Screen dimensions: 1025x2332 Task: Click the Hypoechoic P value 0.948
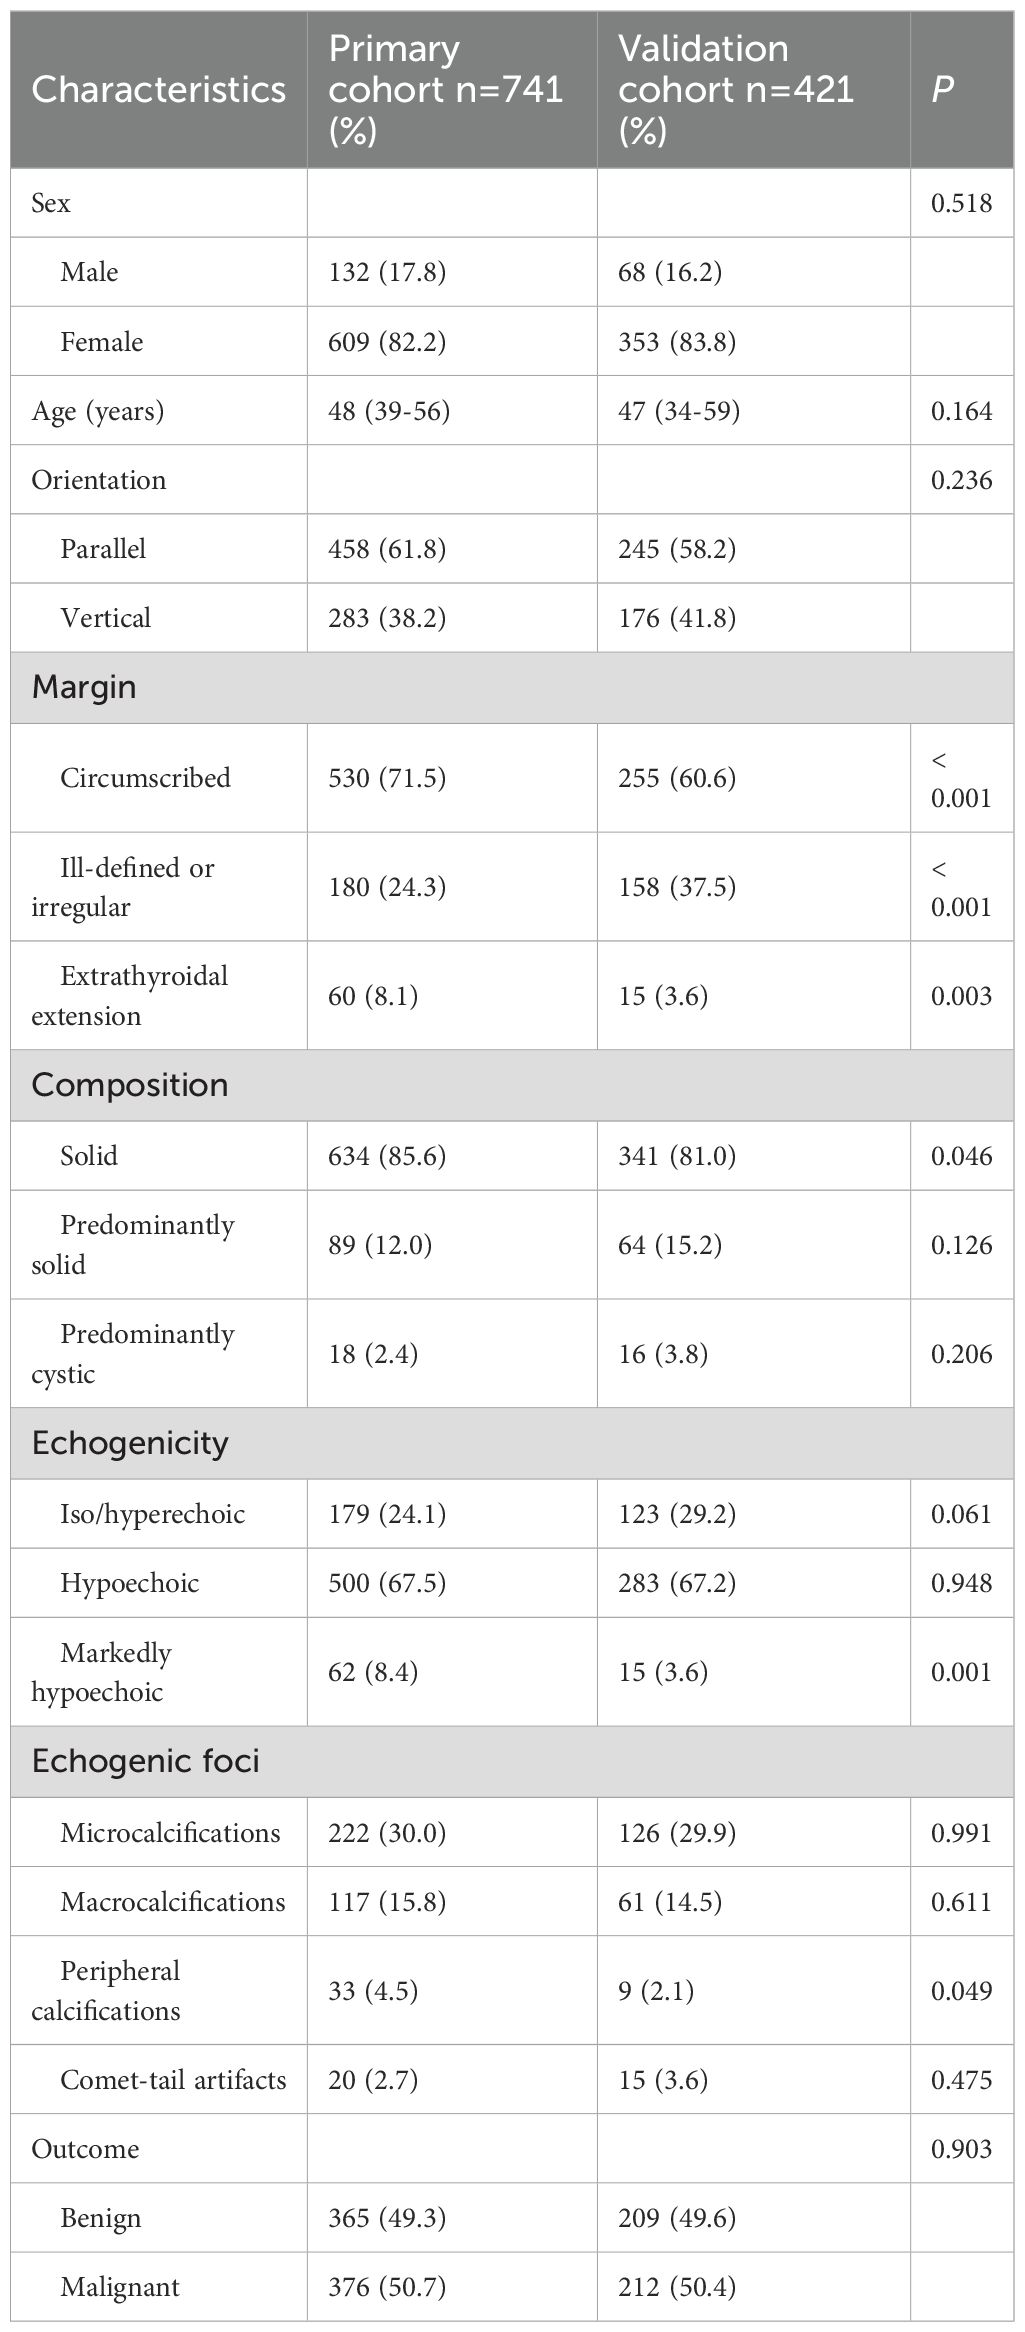961,1583
